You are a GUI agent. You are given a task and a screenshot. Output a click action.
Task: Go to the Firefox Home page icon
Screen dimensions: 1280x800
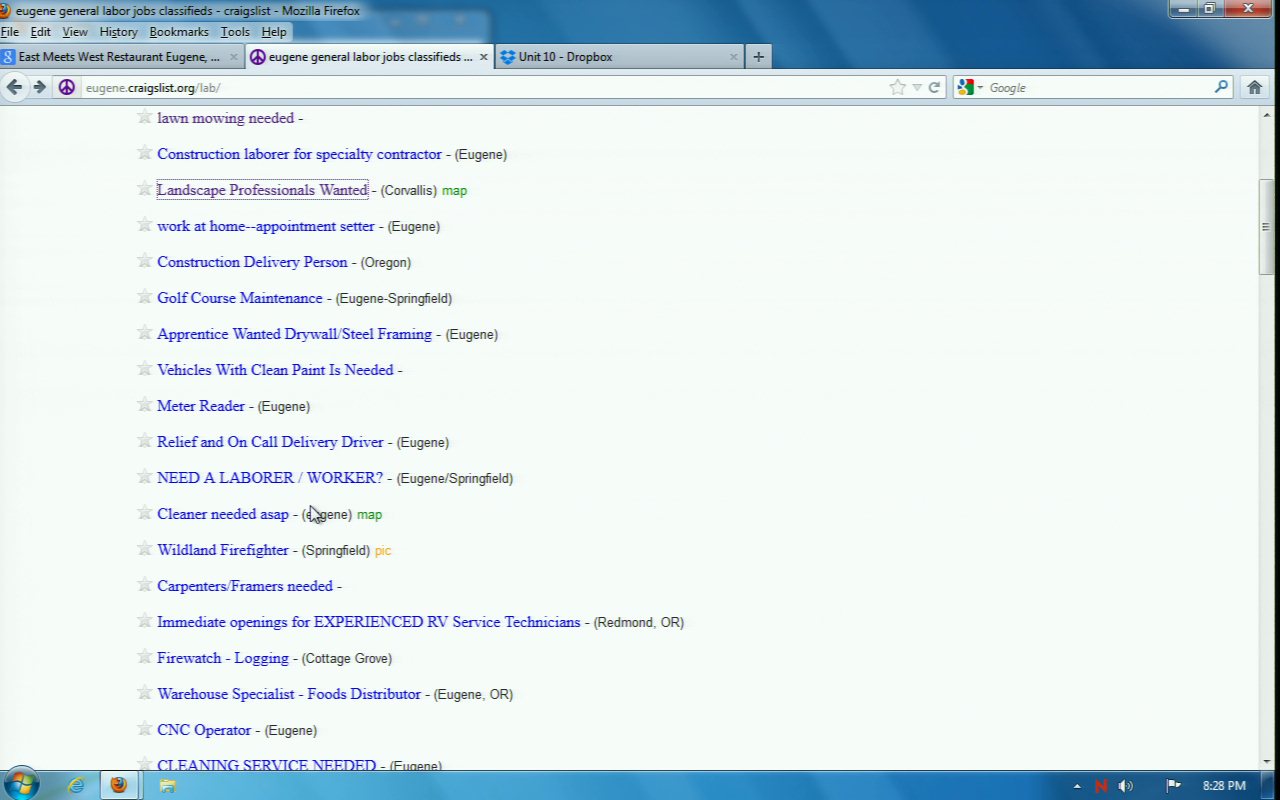1254,87
